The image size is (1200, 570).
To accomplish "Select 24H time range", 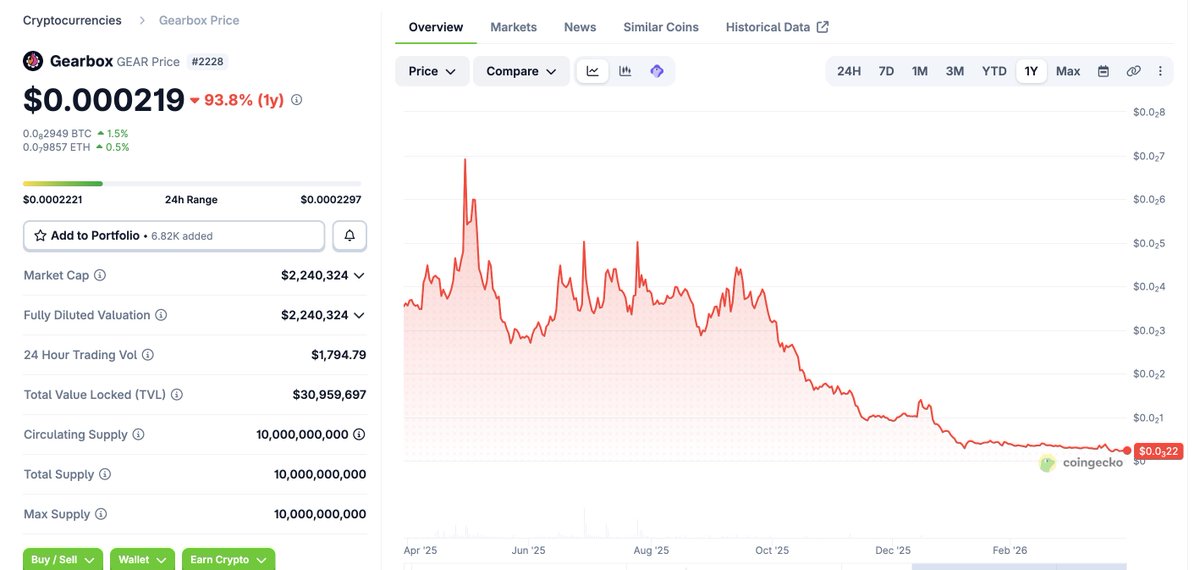I will coord(849,71).
